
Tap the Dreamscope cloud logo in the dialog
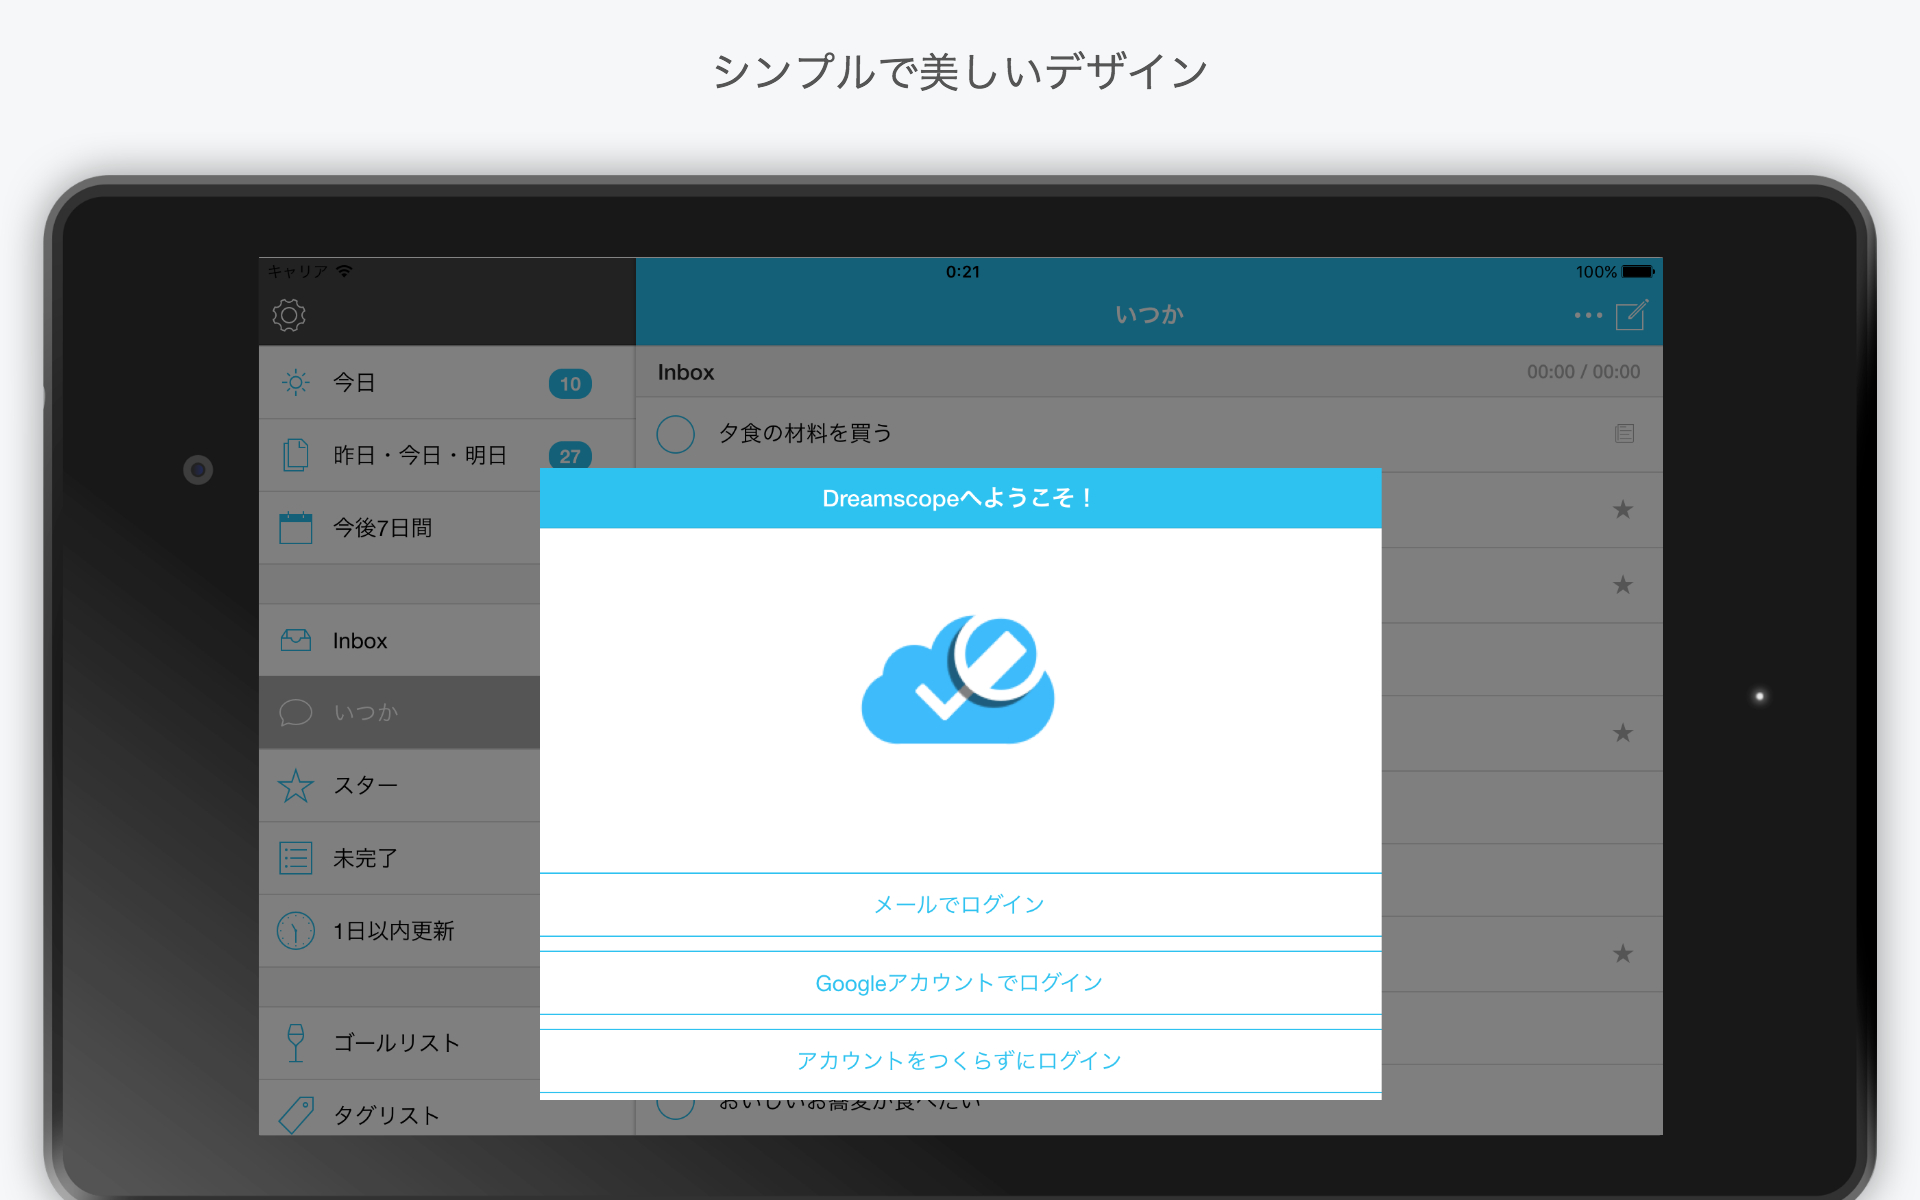tap(958, 680)
